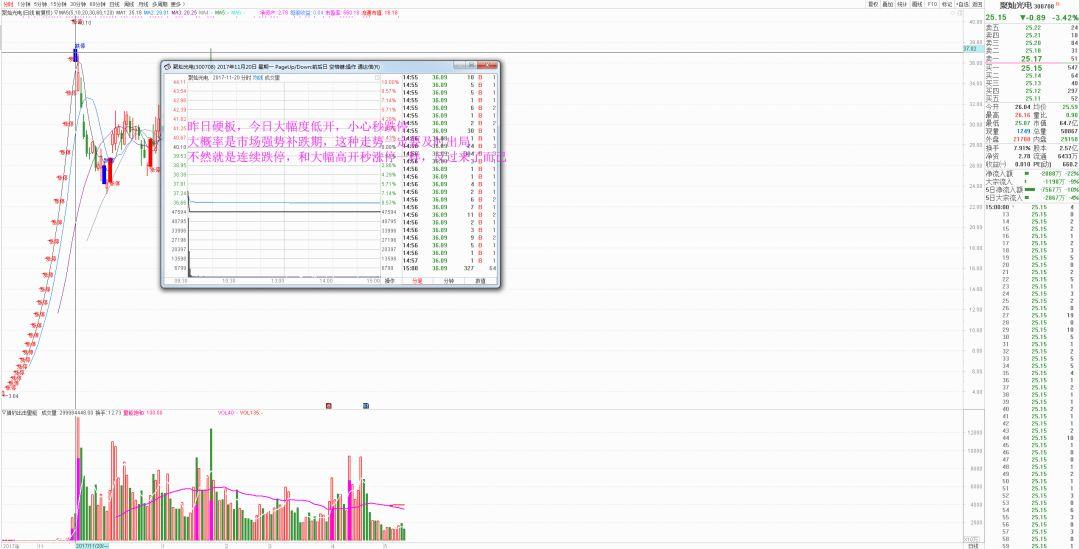Click the 复权 toolbar button
1080x549 pixels.
[x=873, y=4]
